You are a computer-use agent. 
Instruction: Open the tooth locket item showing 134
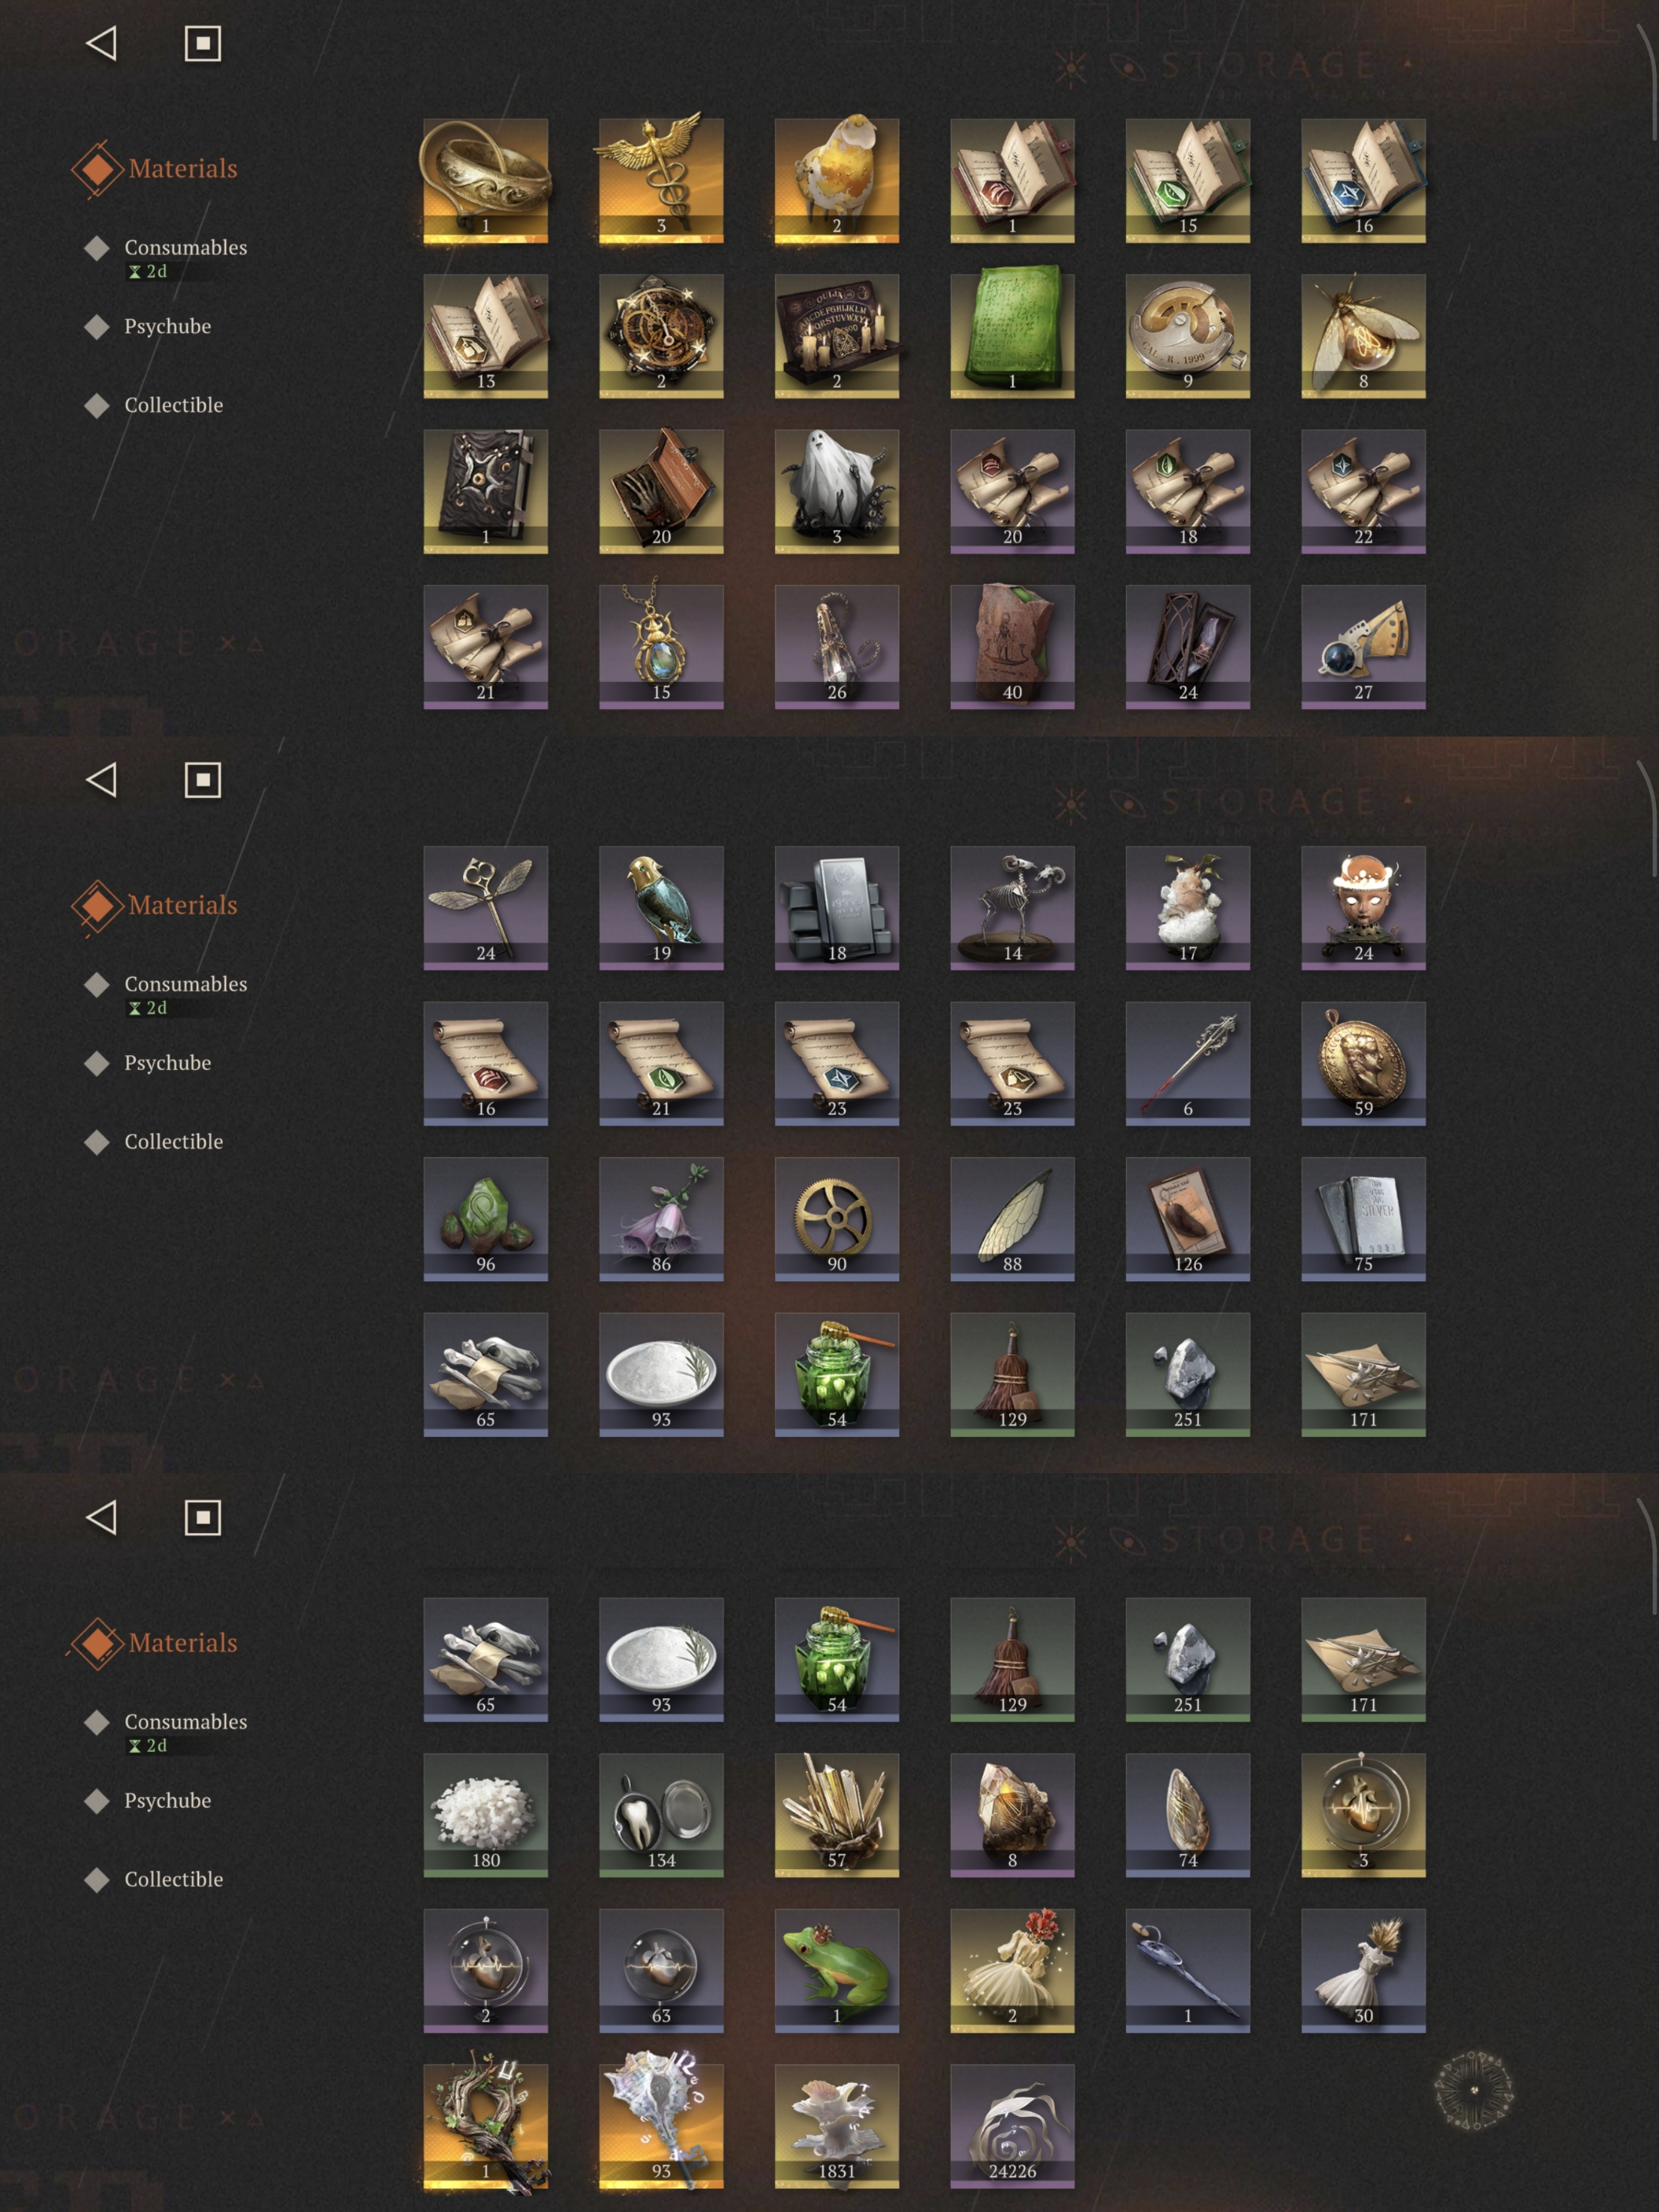coord(661,1815)
